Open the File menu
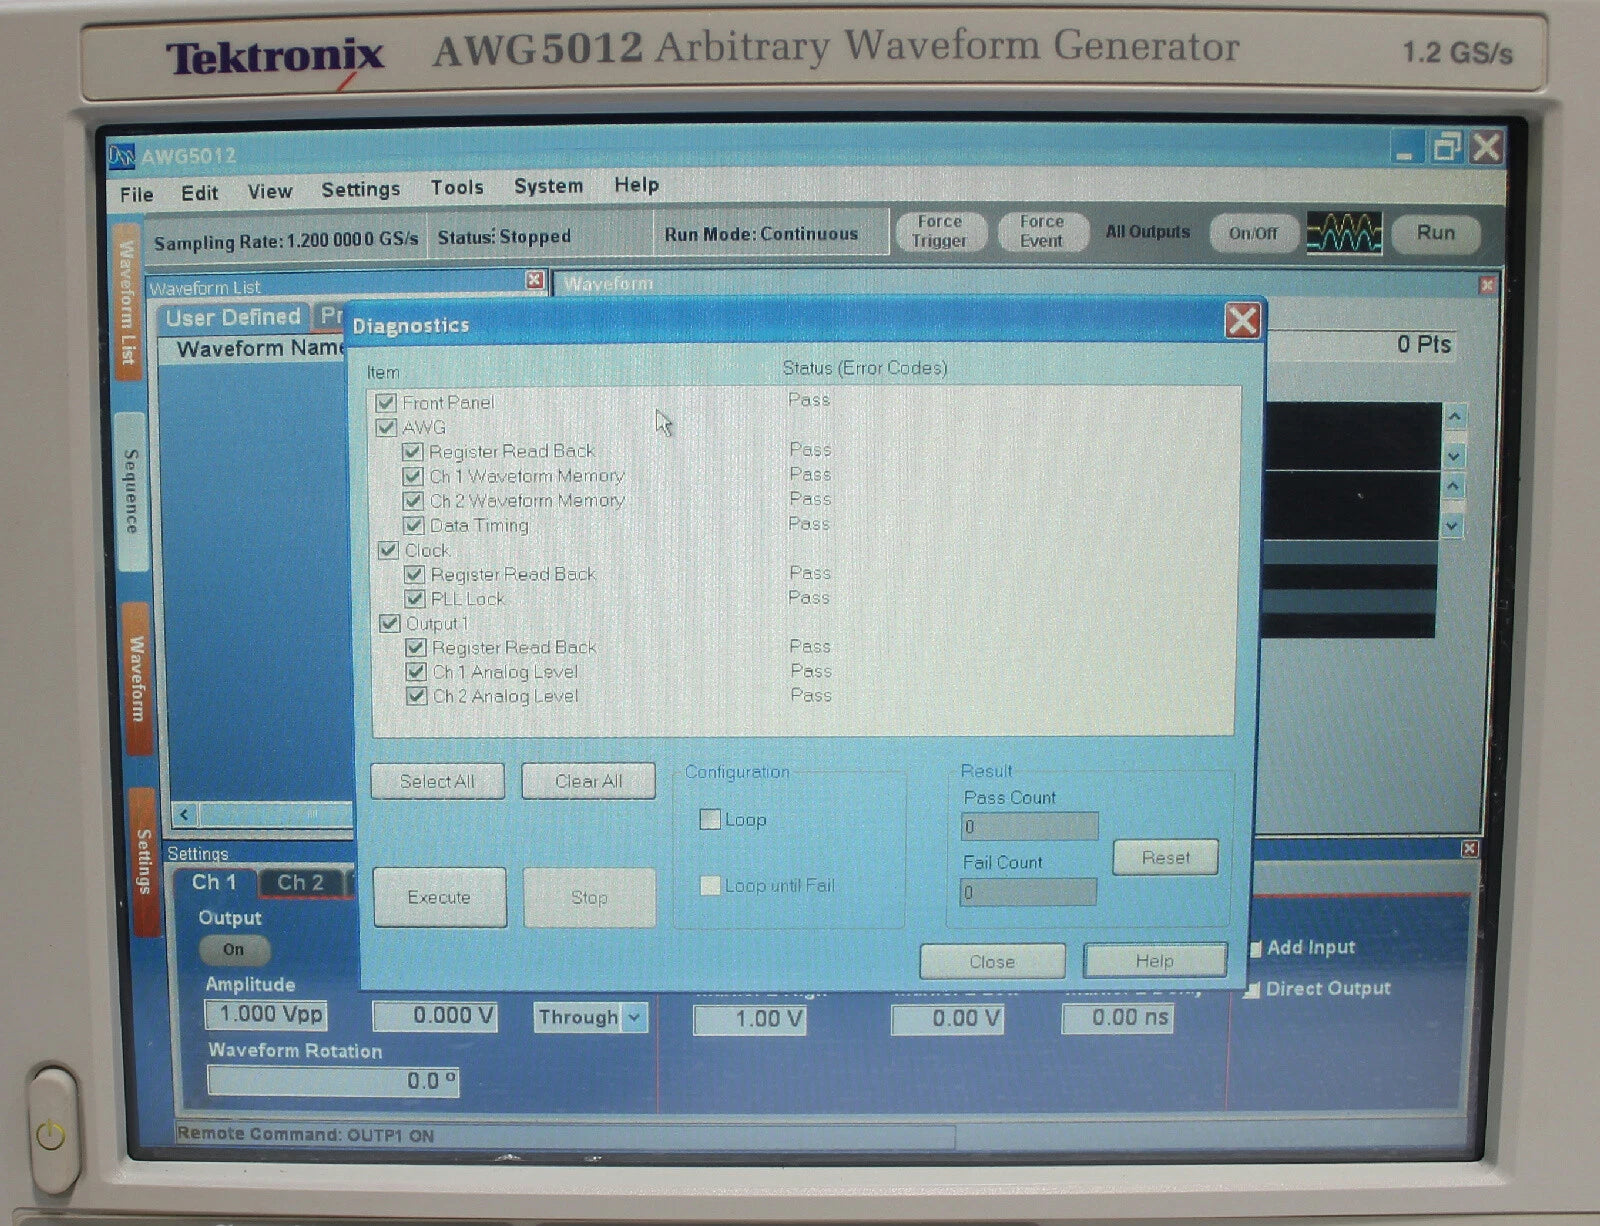This screenshot has height=1226, width=1600. click(x=136, y=194)
